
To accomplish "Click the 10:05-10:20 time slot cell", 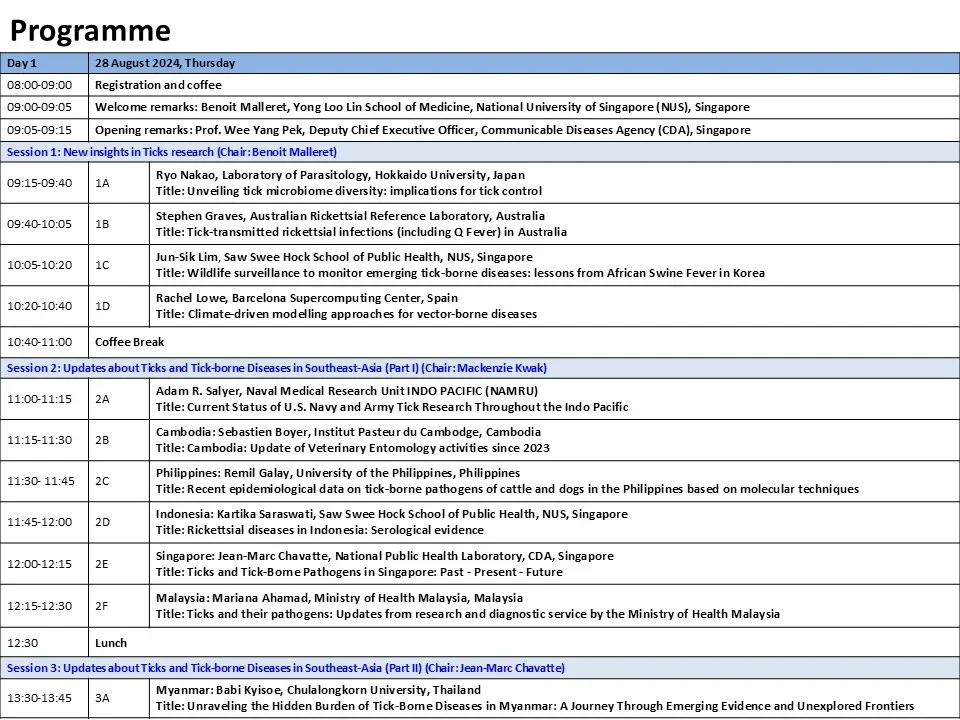I will click(39, 265).
